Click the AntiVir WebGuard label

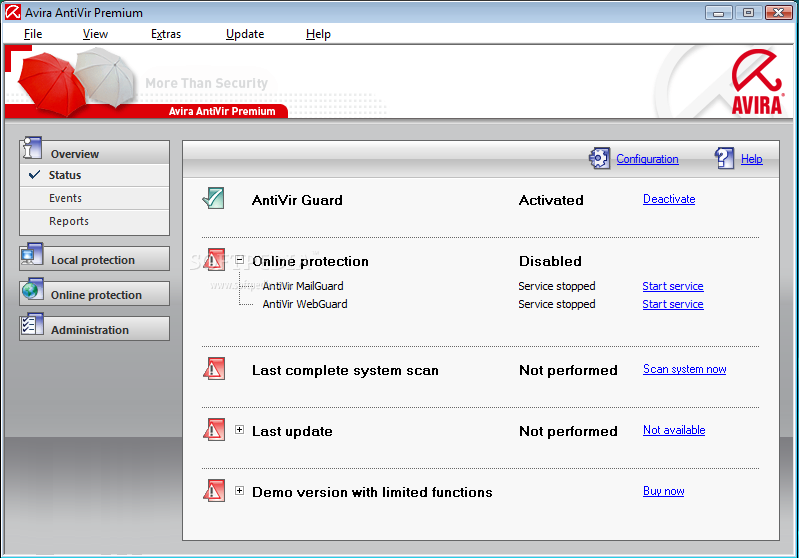(305, 304)
